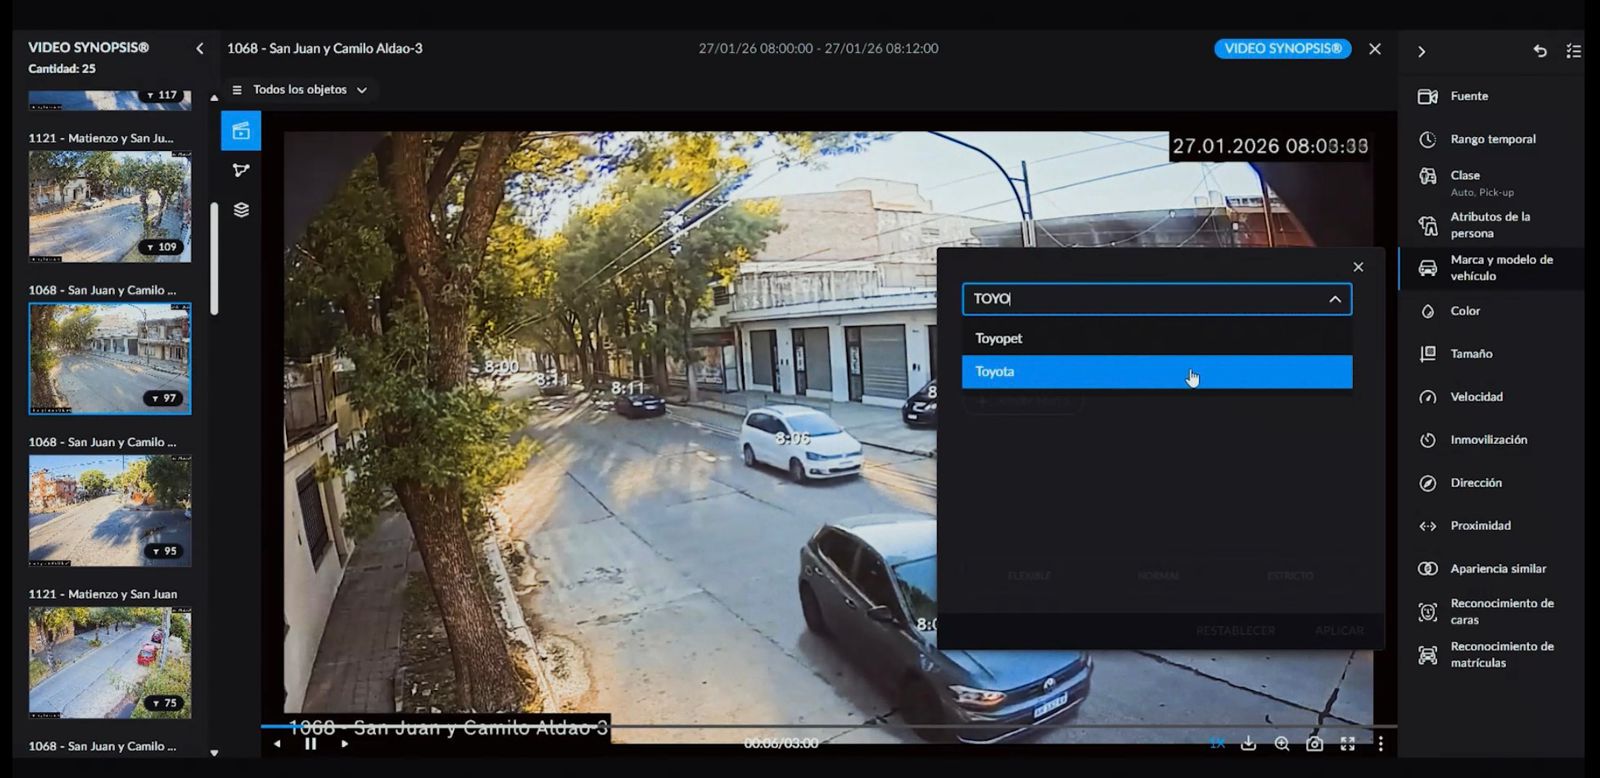Image resolution: width=1600 pixels, height=778 pixels.
Task: Collapse the right filter panel chevron
Action: 1421,51
